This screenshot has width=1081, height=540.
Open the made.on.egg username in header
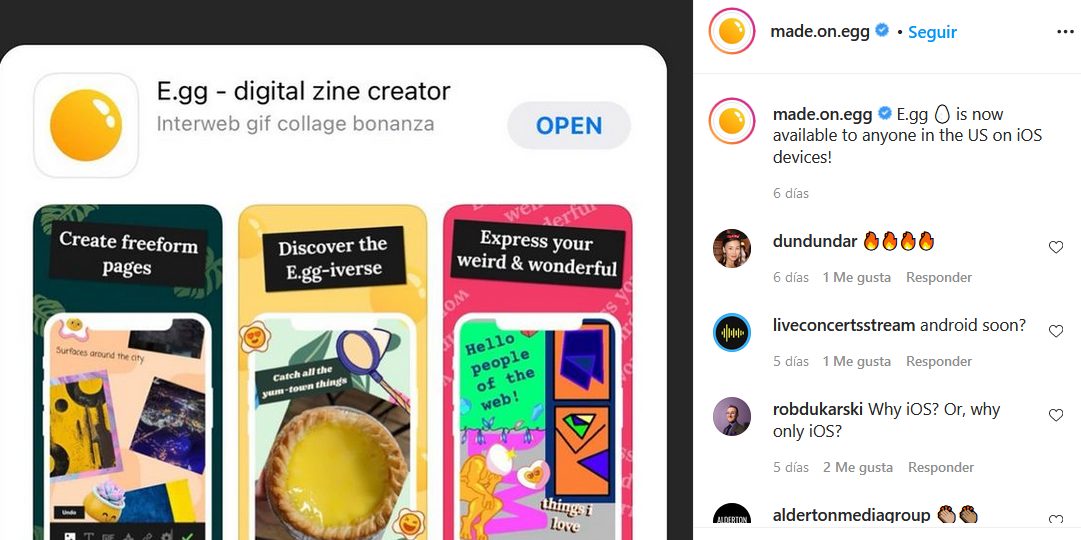(820, 32)
